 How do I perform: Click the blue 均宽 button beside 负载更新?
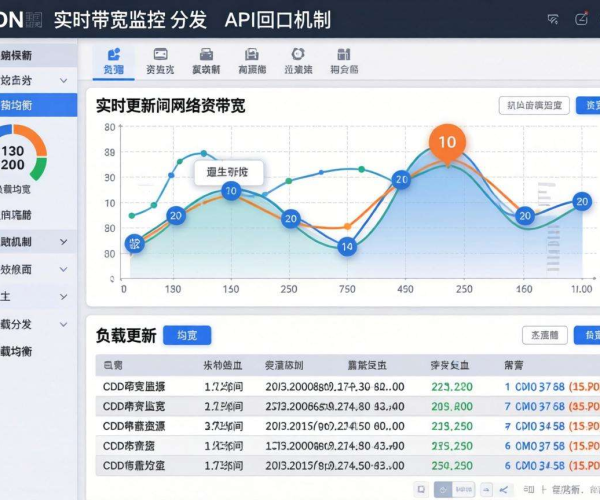[x=187, y=336]
